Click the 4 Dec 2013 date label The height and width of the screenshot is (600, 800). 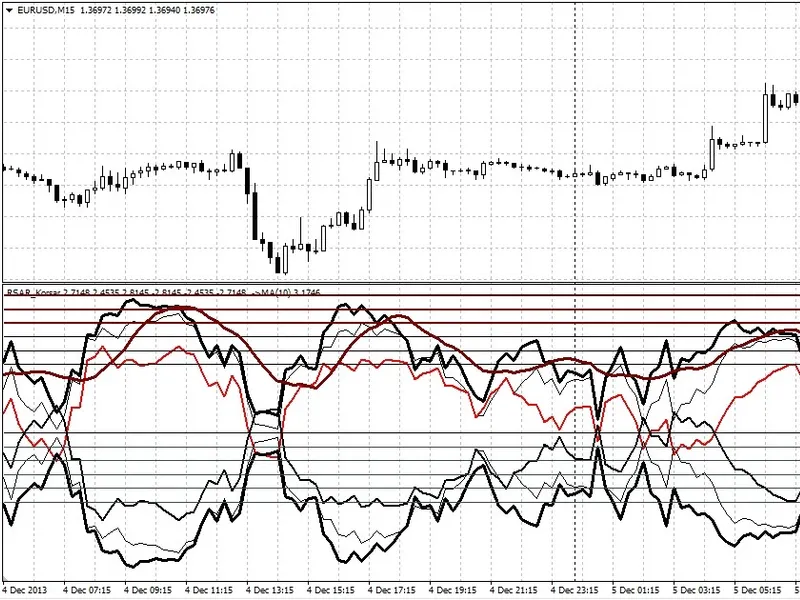(25, 590)
